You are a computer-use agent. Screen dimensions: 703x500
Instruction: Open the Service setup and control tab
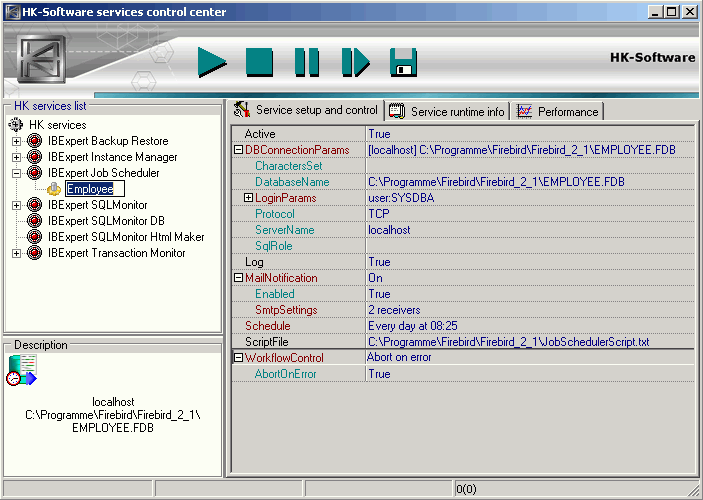[307, 110]
